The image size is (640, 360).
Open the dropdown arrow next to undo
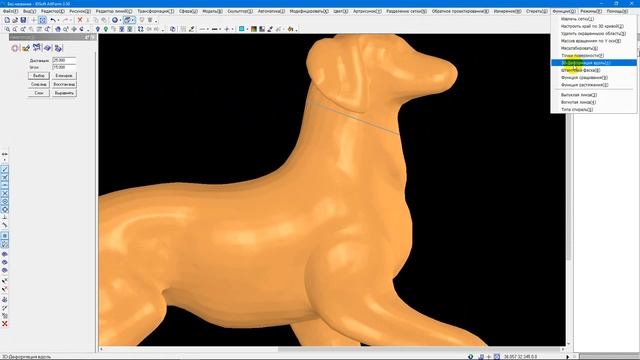click(59, 20)
